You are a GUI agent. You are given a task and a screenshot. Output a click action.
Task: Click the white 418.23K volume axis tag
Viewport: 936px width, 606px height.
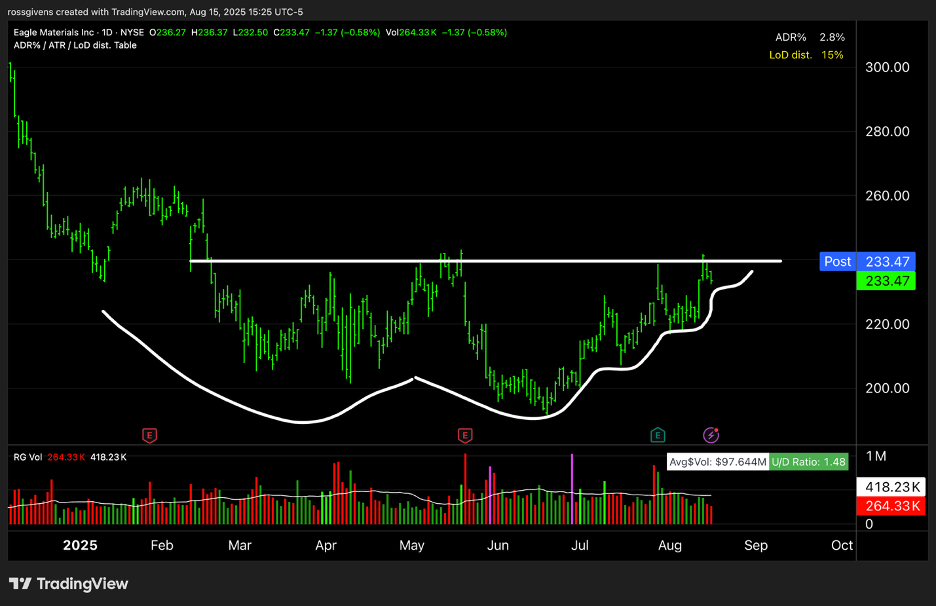click(887, 487)
